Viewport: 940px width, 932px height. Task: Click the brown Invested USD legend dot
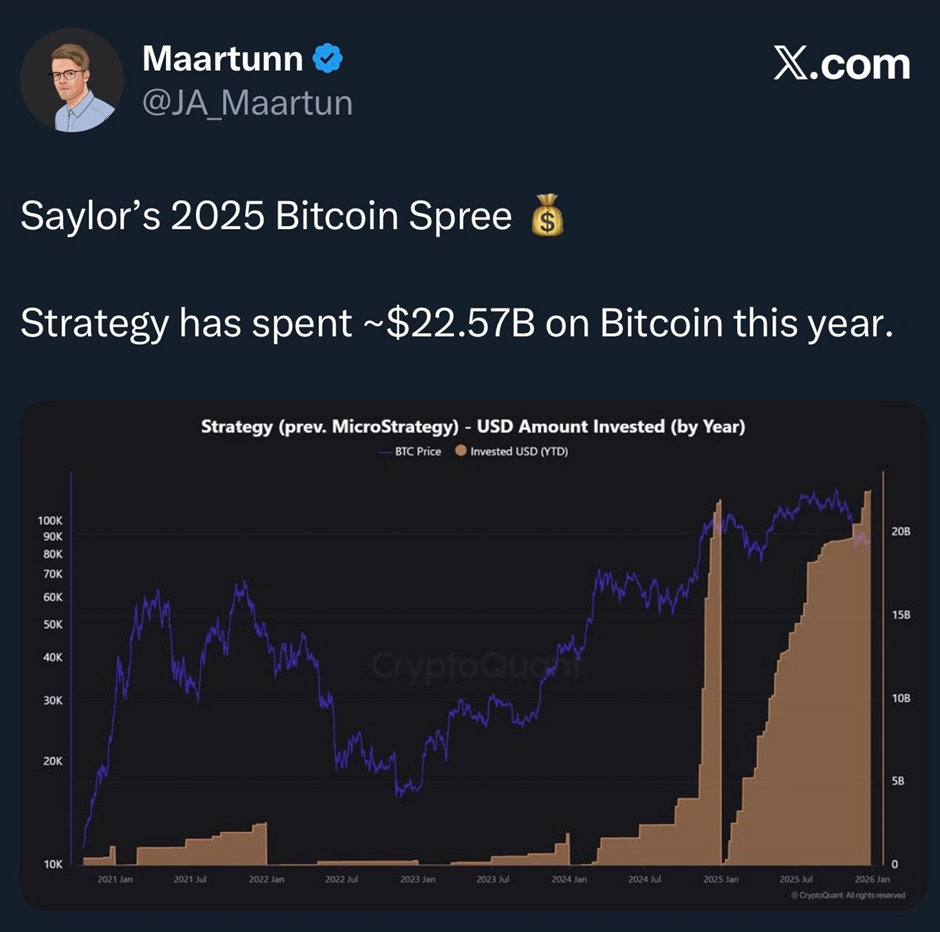(460, 452)
